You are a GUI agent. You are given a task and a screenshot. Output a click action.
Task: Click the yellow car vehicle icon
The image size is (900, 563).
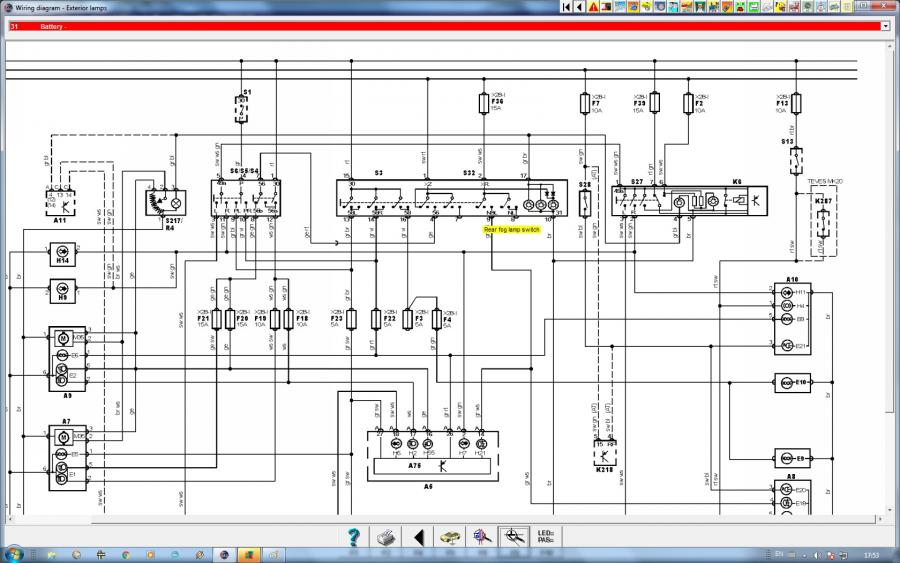(450, 537)
